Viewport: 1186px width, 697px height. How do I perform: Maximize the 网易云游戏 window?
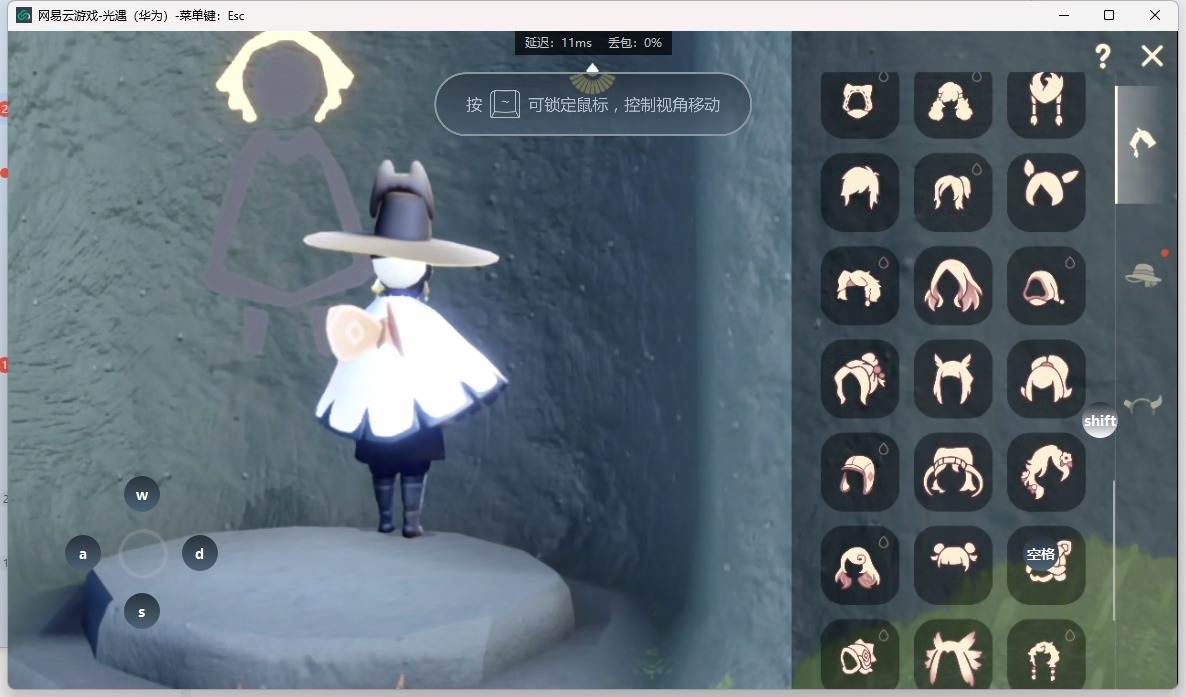coord(1109,15)
